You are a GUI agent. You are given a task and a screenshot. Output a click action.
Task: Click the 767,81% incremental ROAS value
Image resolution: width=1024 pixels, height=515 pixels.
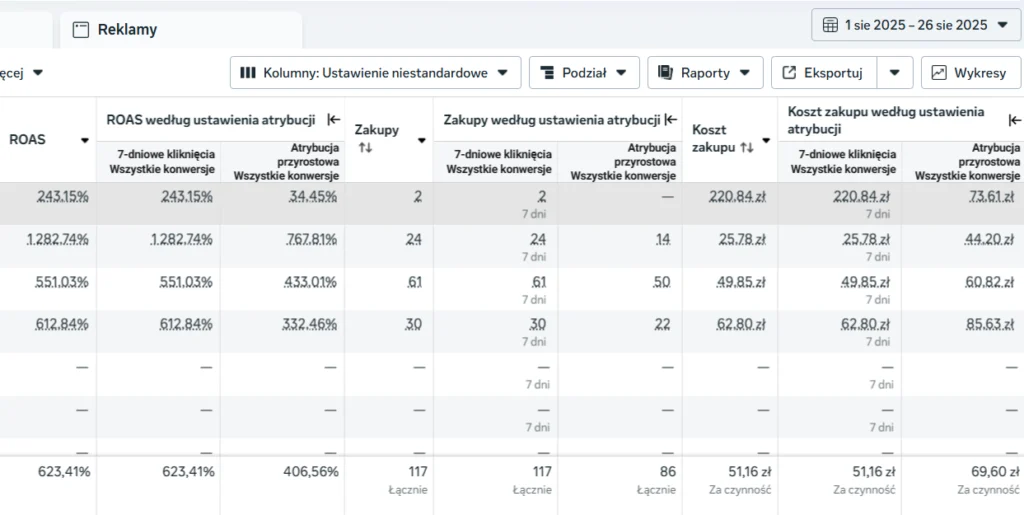tap(311, 240)
